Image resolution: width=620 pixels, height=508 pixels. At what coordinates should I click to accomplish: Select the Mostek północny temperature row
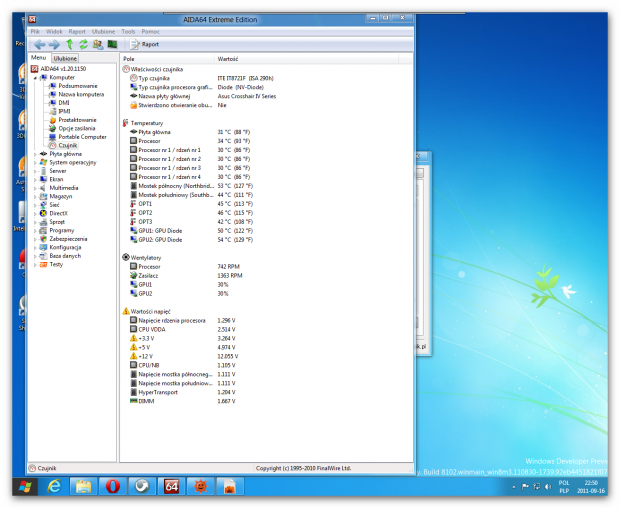coord(191,186)
